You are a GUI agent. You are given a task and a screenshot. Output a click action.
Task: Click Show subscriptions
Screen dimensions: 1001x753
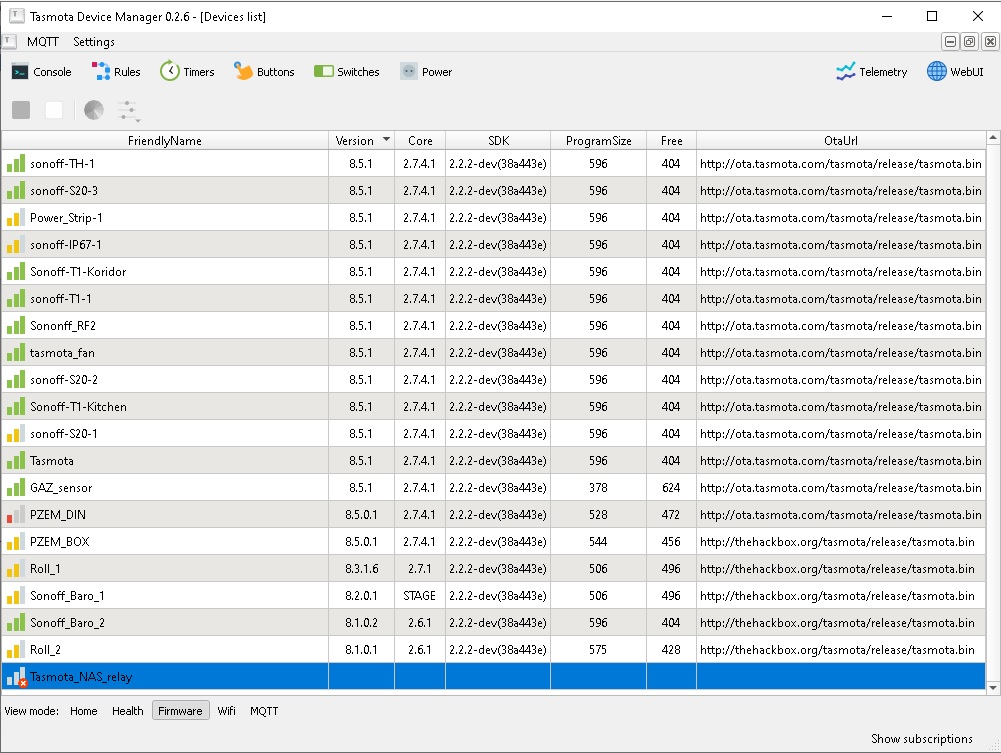[x=921, y=739]
